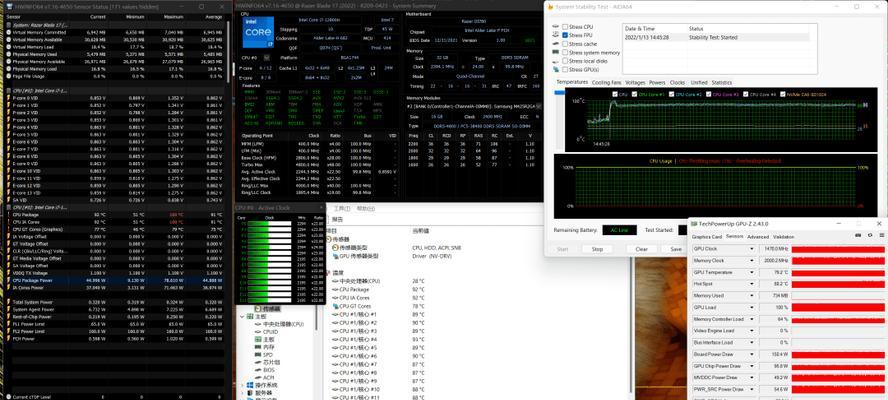The width and height of the screenshot is (888, 400).
Task: Click the GPU 传感器类型 row icon
Action: [335, 256]
